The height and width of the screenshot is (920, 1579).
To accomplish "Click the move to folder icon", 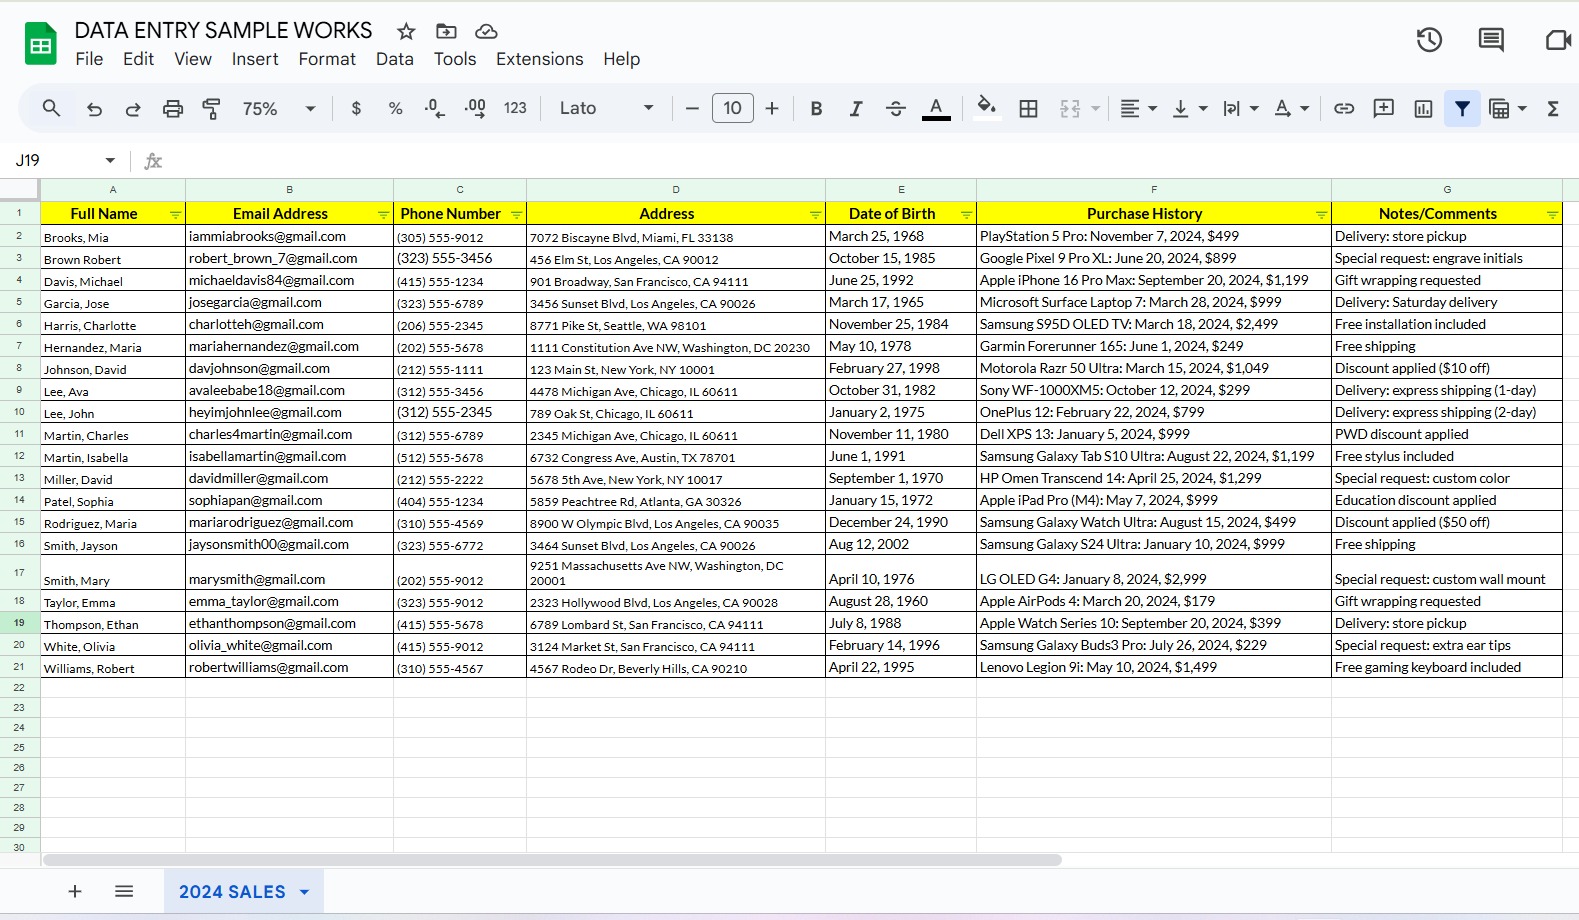I will pos(446,31).
